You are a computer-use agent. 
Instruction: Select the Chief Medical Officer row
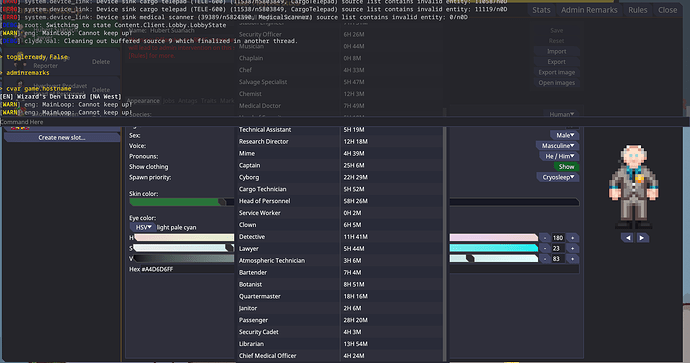coord(339,356)
